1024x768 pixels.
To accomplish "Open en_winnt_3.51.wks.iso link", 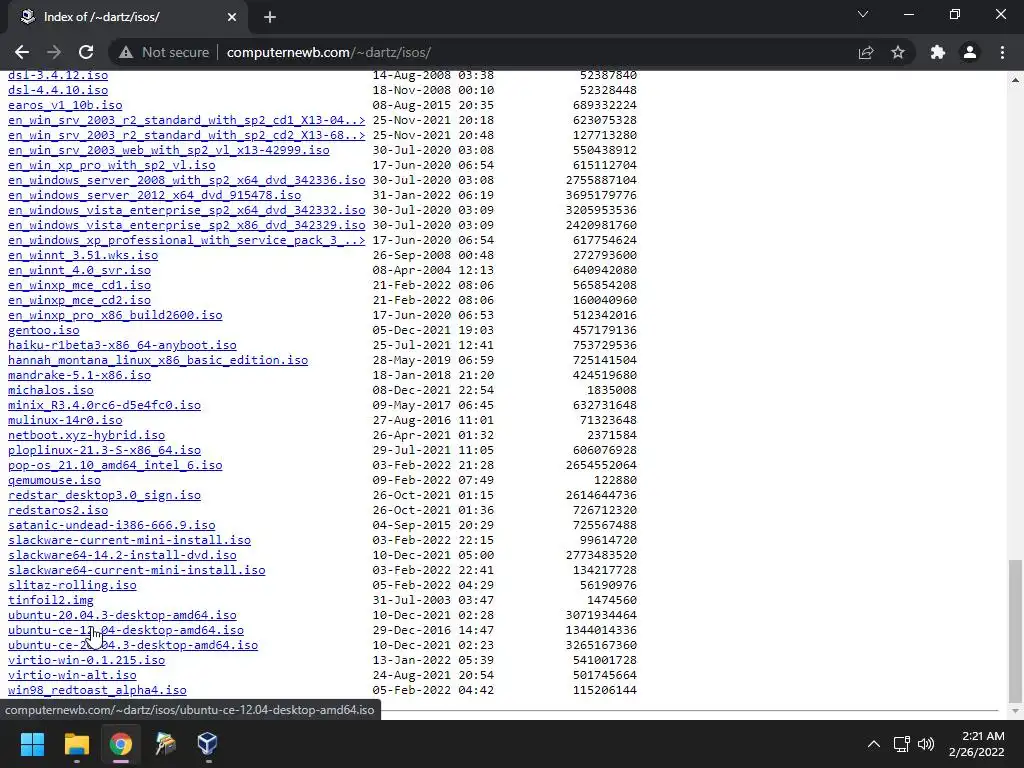I will tap(83, 255).
